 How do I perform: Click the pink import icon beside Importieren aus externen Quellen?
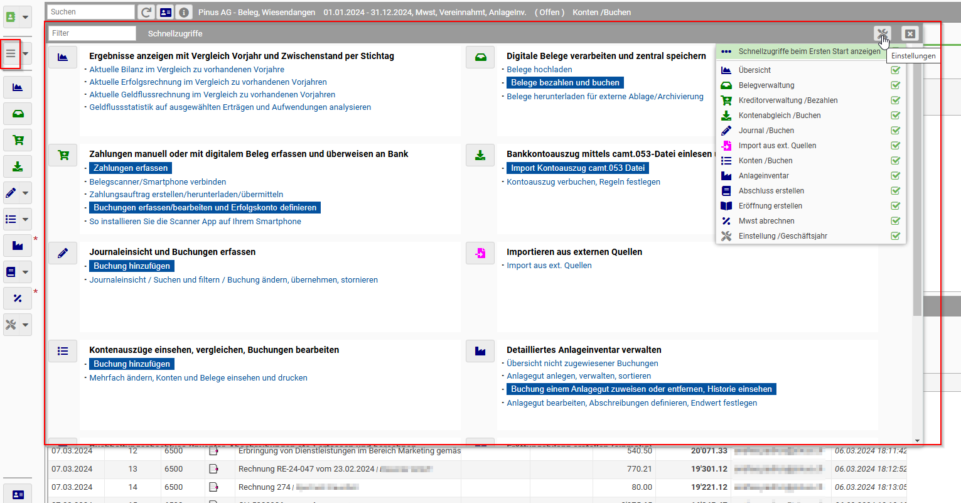pos(480,253)
